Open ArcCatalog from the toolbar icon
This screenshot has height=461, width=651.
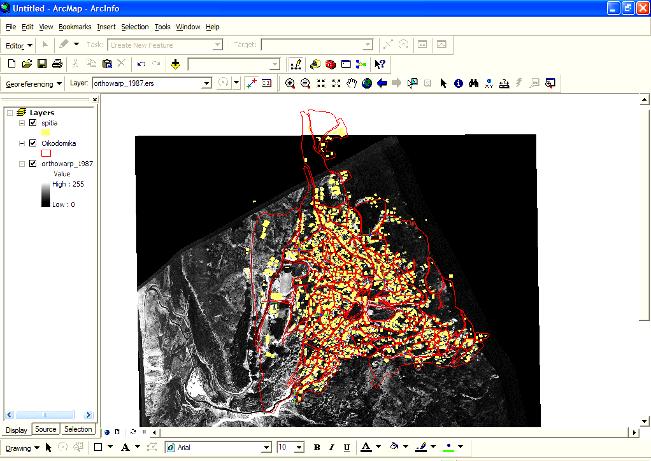tap(315, 64)
